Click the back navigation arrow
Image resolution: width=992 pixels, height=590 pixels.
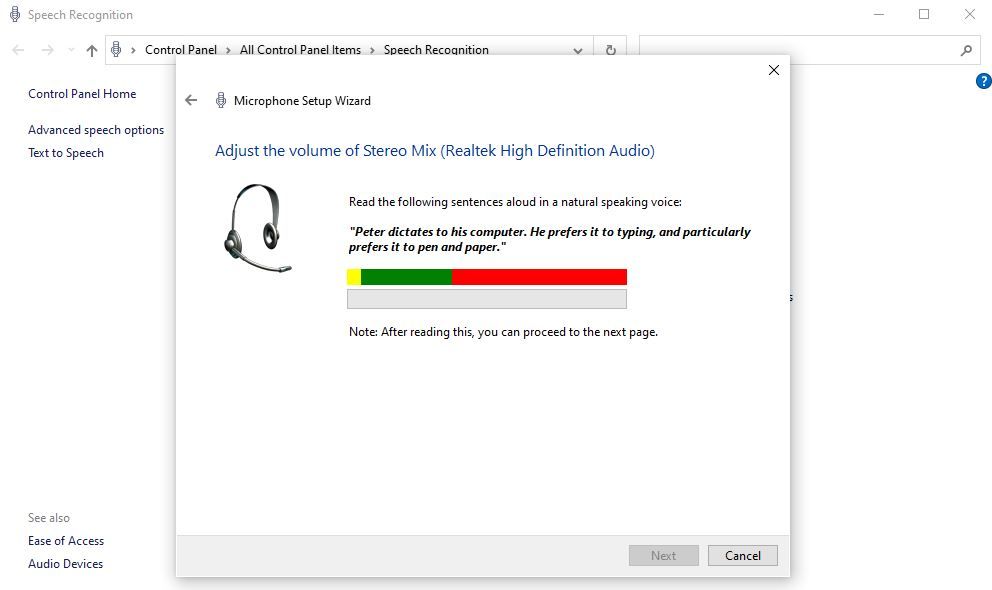click(x=17, y=50)
